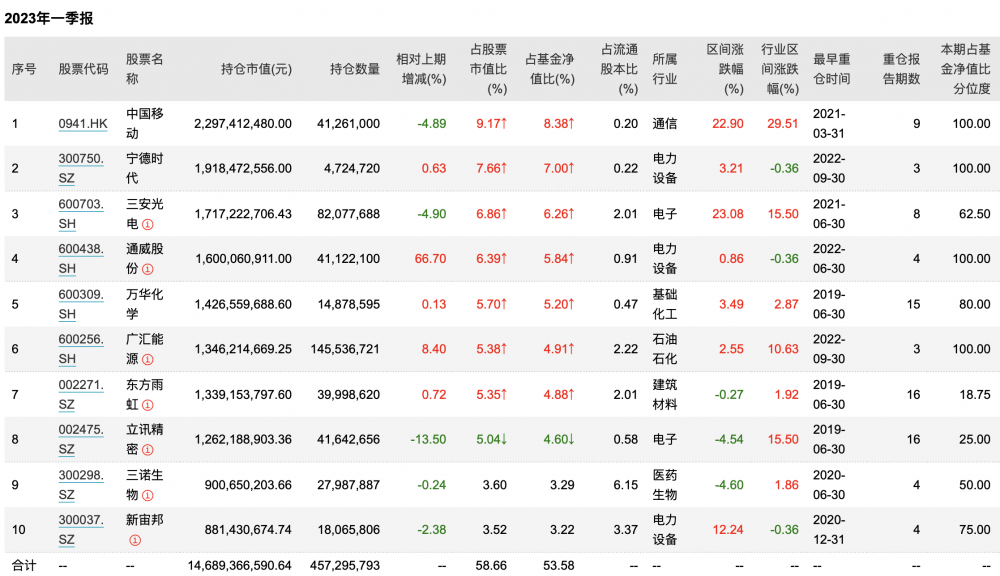1000x576 pixels.
Task: Click industry cell 石油石化
Action: coord(665,349)
